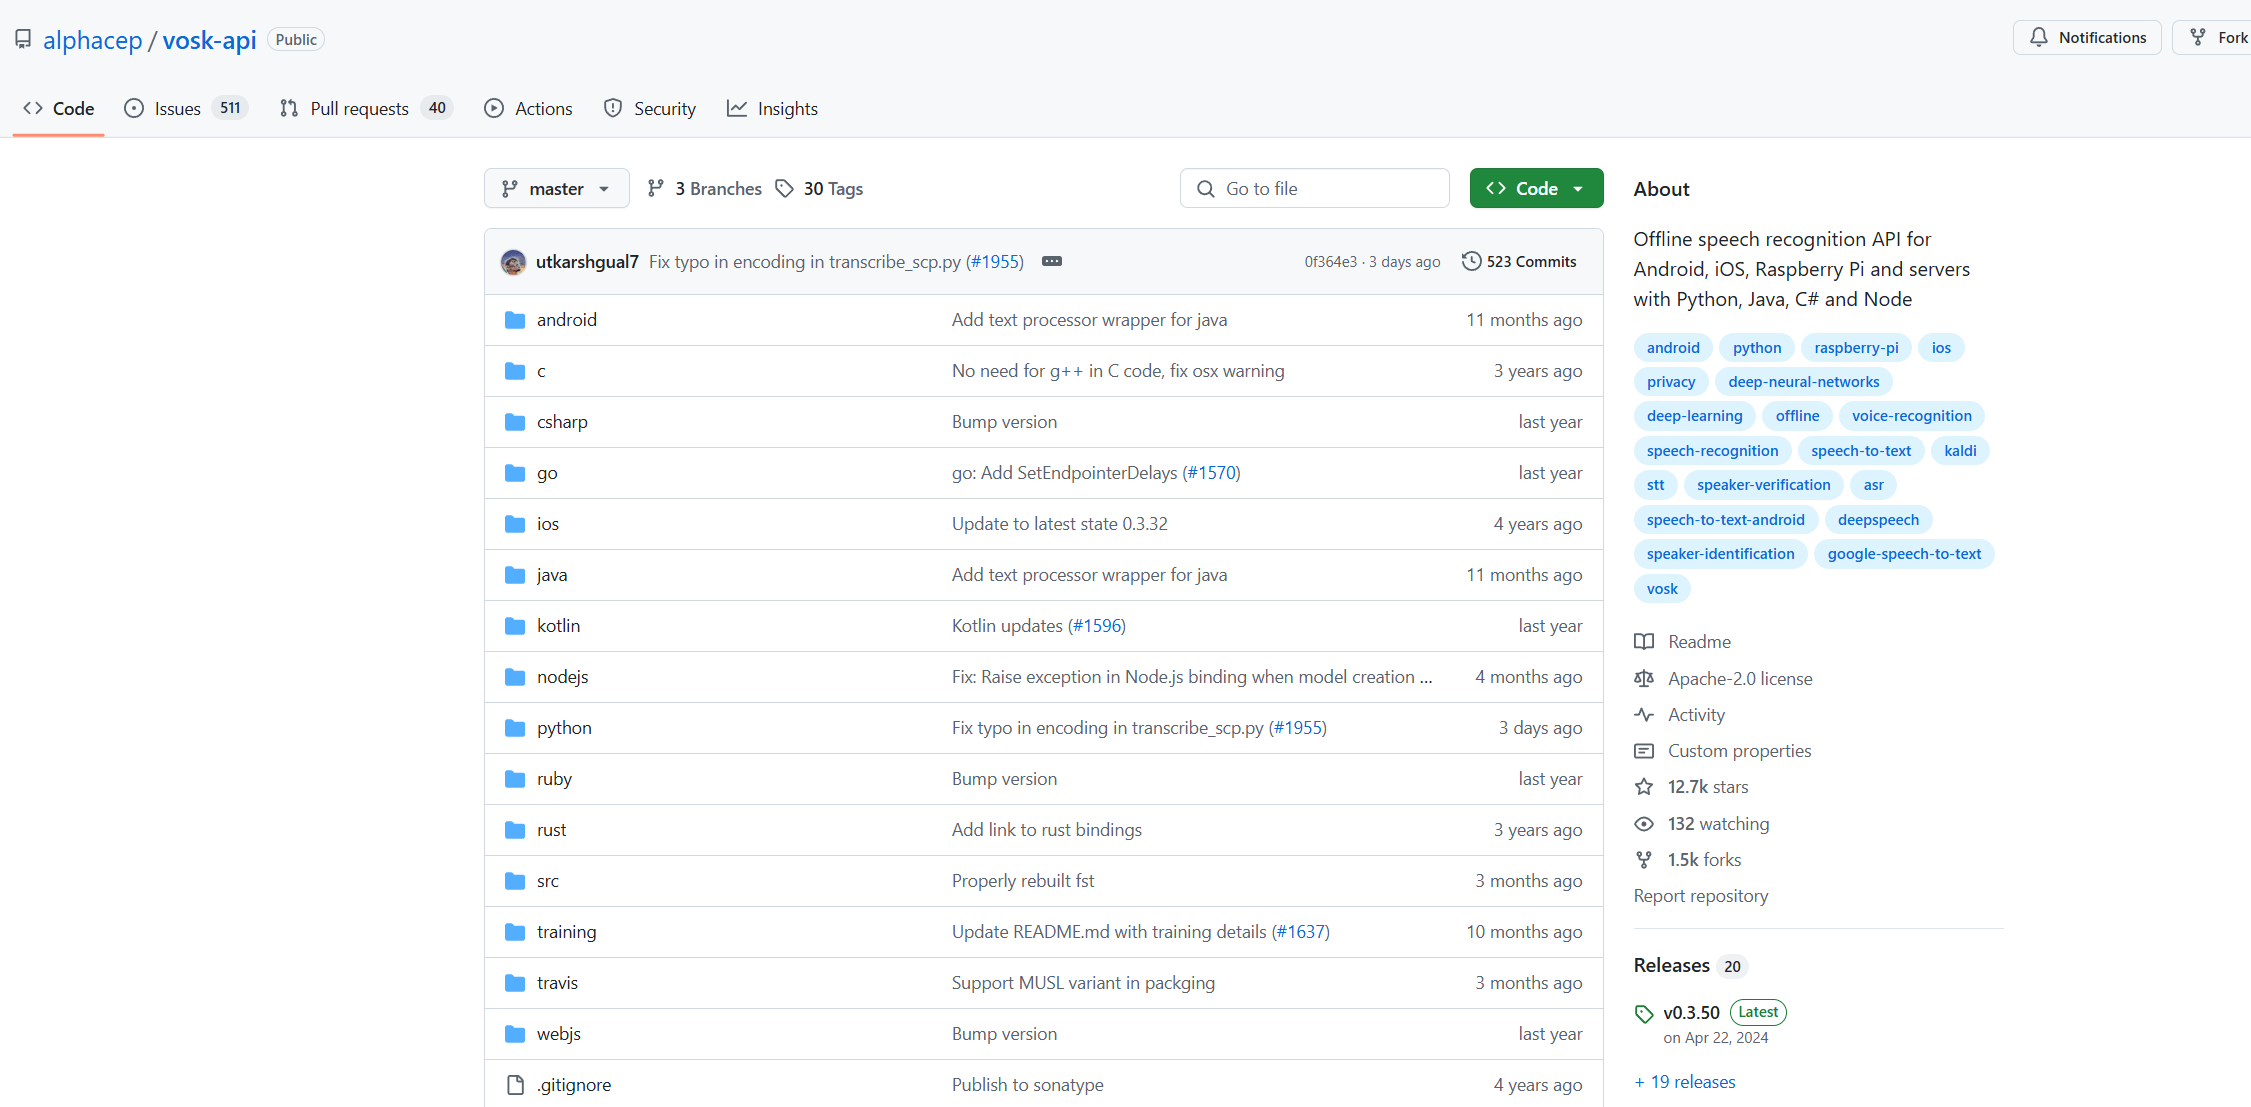Click the nodejs folder icon
This screenshot has width=2251, height=1107.
pos(515,677)
